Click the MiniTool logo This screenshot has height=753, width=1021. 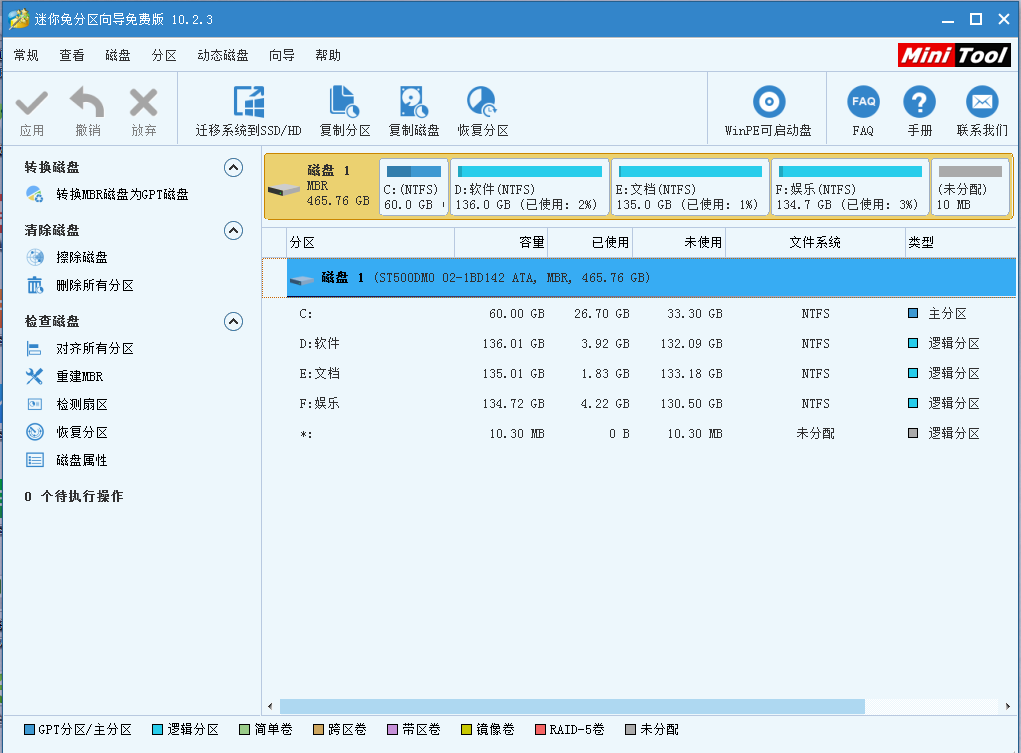click(x=954, y=55)
